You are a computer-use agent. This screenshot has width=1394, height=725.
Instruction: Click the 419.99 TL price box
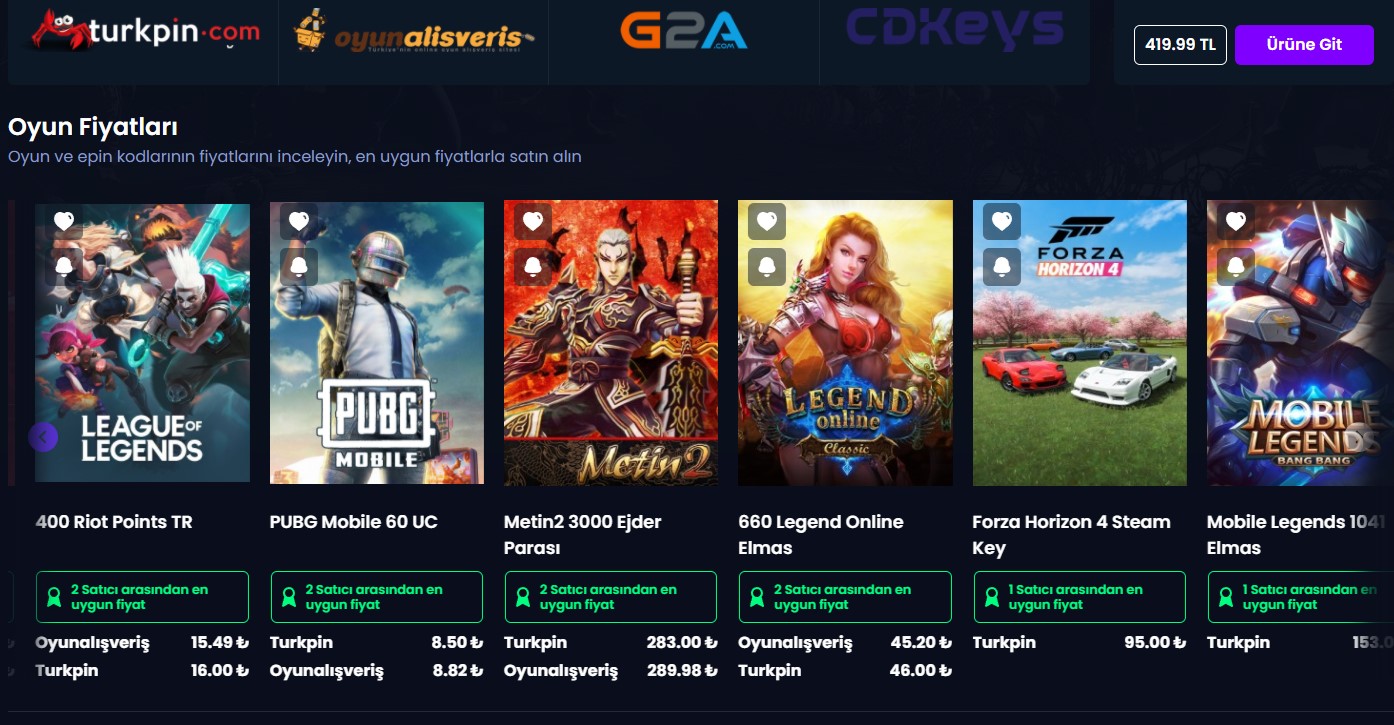[x=1180, y=45]
